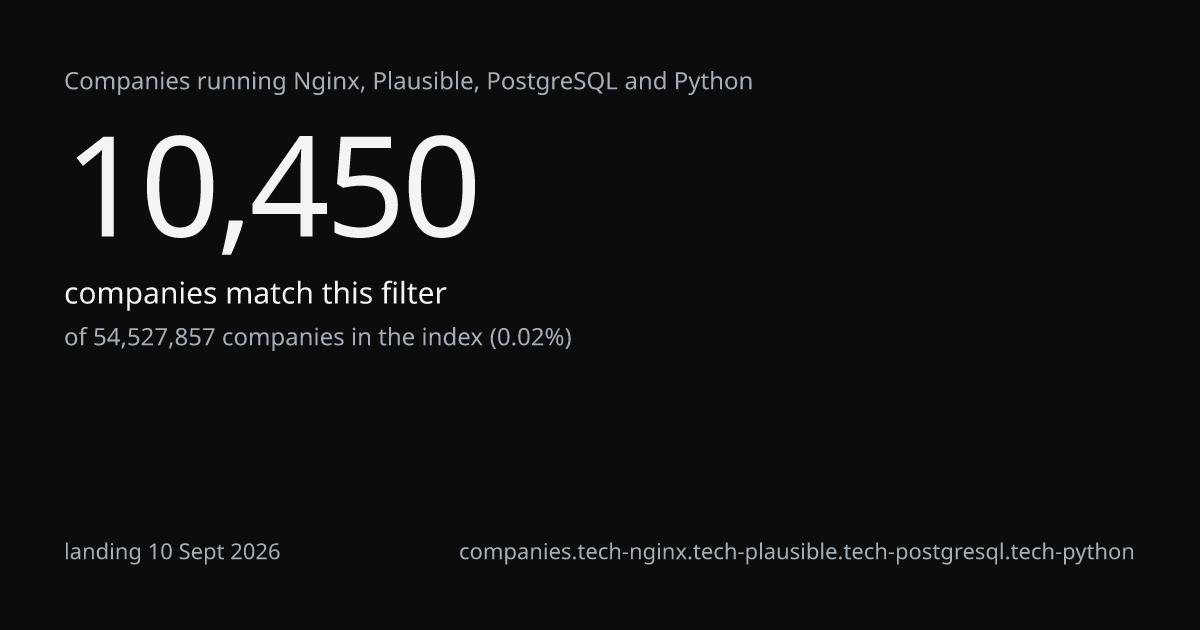Screen dimensions: 1200x630
Task: Click 'companies in the index' text
Action: click(x=351, y=337)
